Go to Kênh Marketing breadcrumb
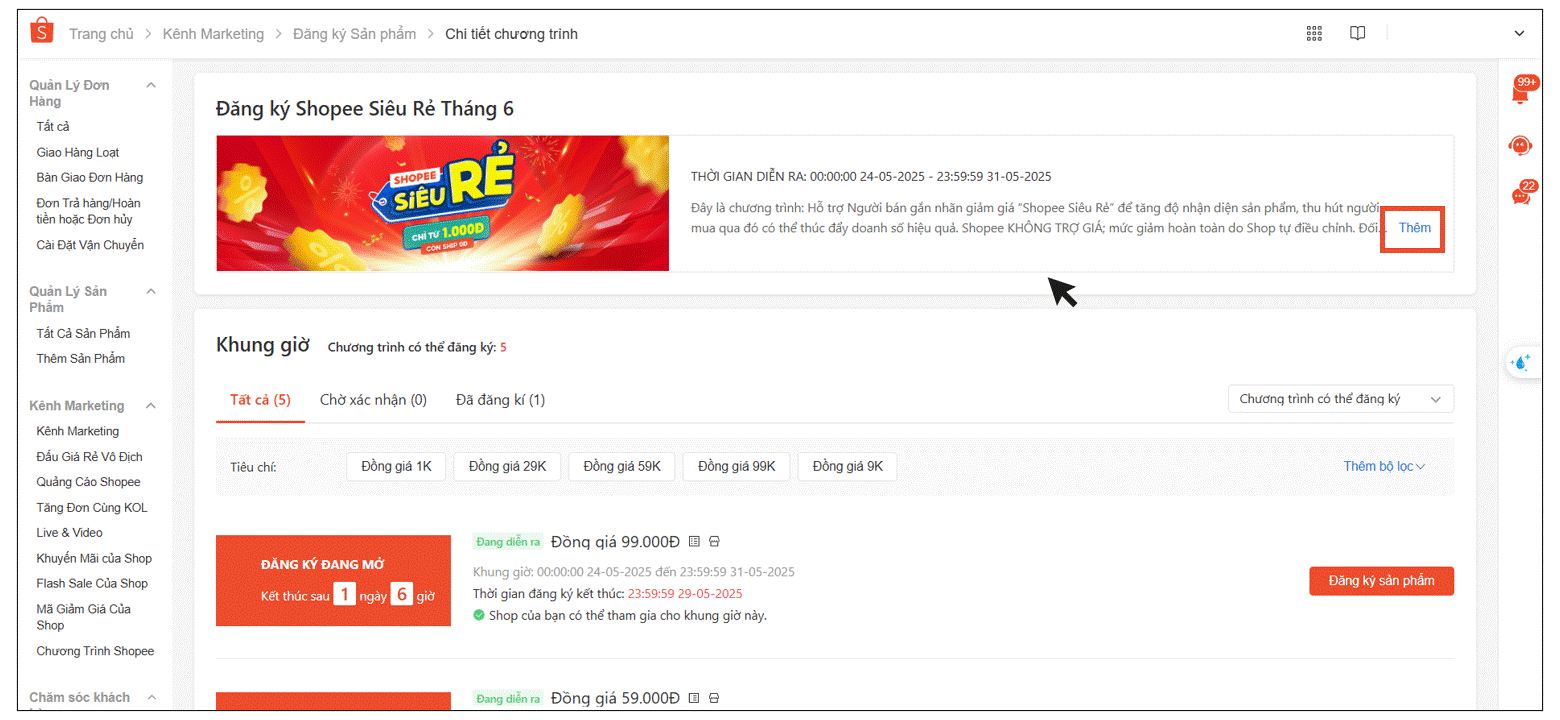The image size is (1560, 720). [211, 34]
